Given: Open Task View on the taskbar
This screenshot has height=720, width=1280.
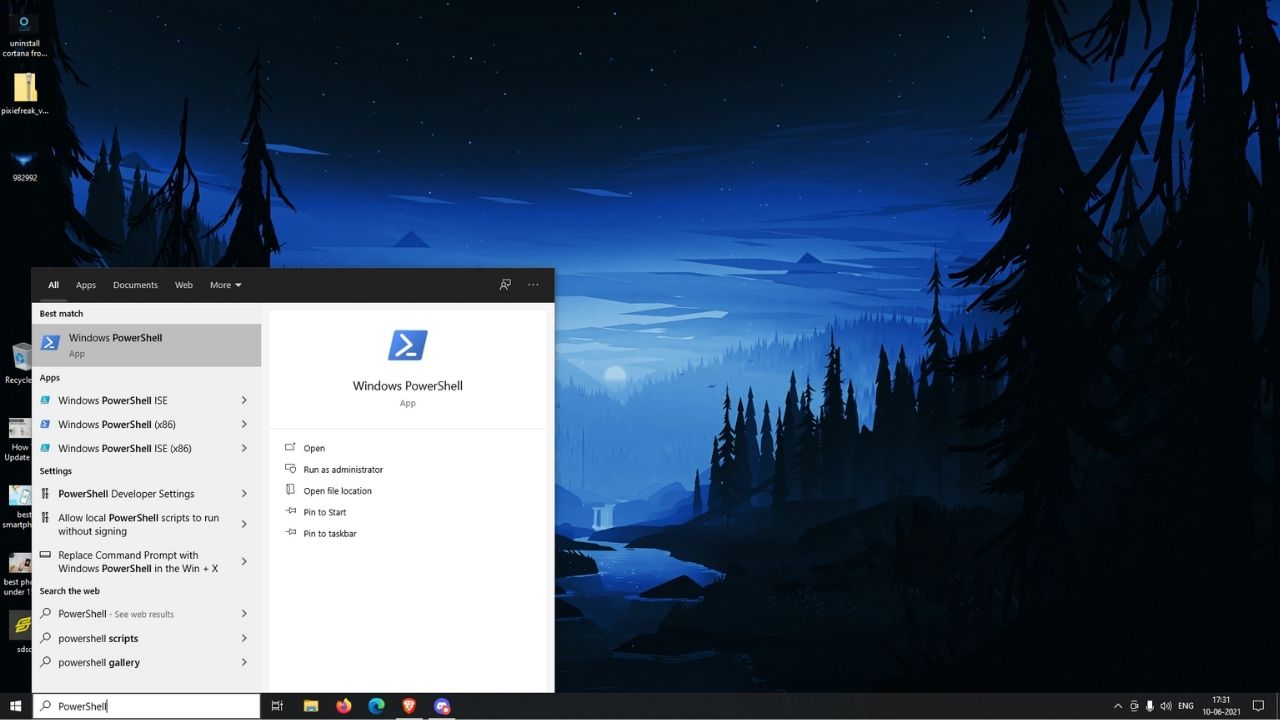Looking at the screenshot, I should [277, 706].
